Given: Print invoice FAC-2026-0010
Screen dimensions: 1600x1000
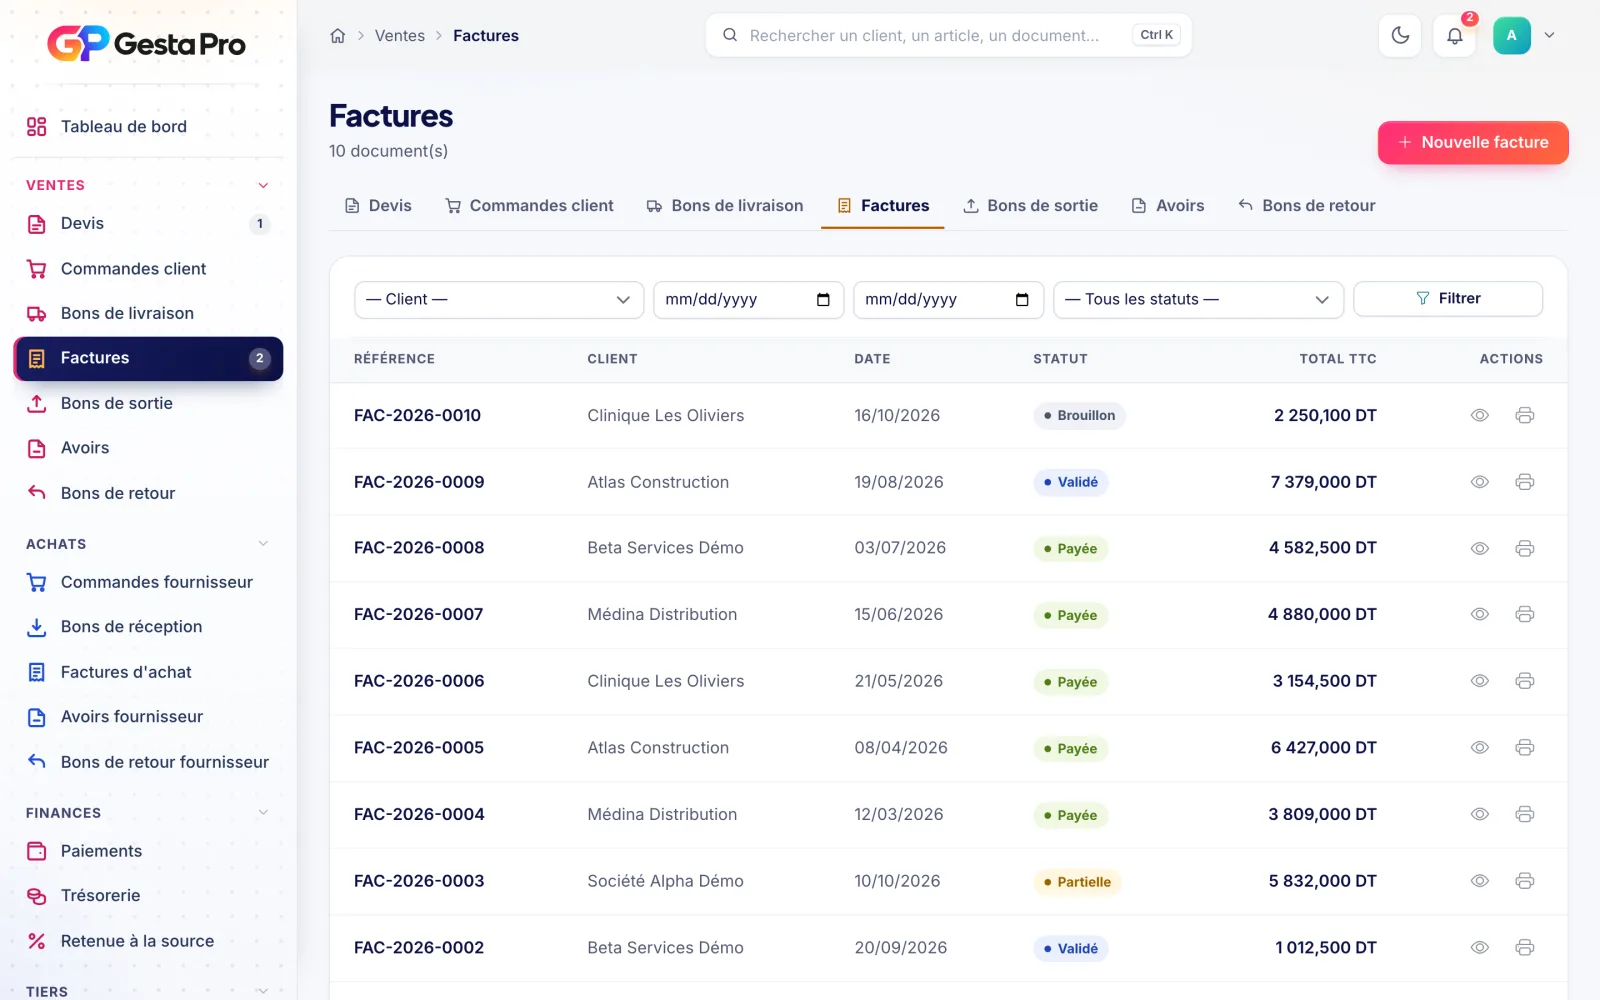Looking at the screenshot, I should click(x=1525, y=415).
